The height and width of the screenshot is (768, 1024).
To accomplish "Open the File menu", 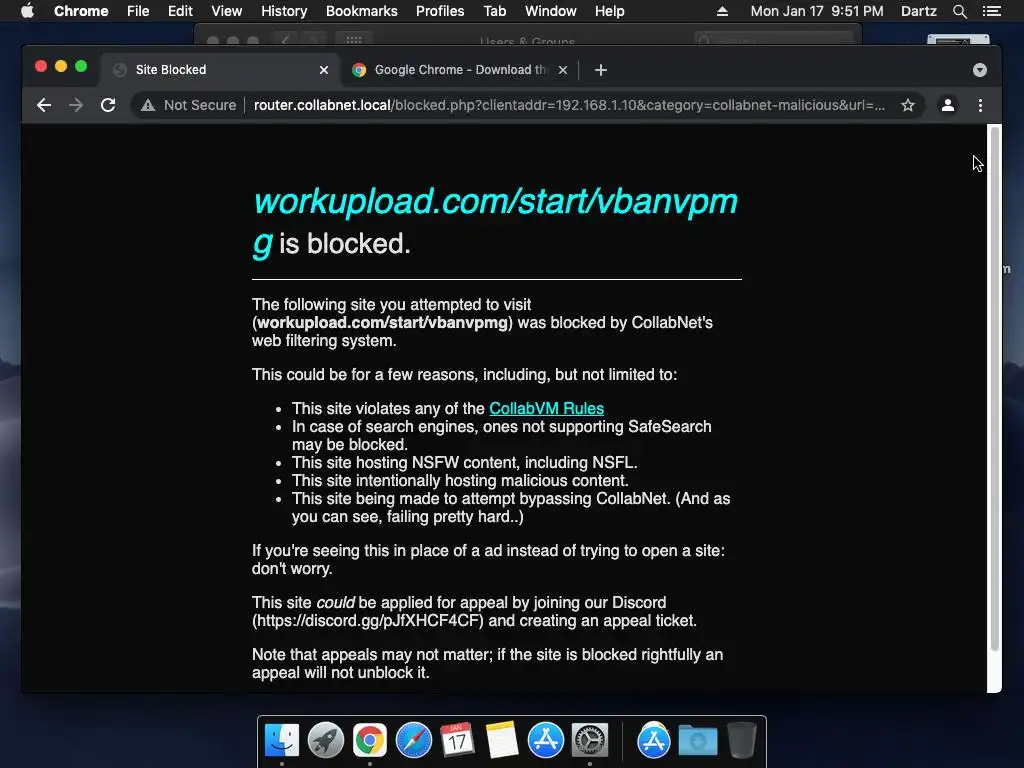I will [x=138, y=11].
